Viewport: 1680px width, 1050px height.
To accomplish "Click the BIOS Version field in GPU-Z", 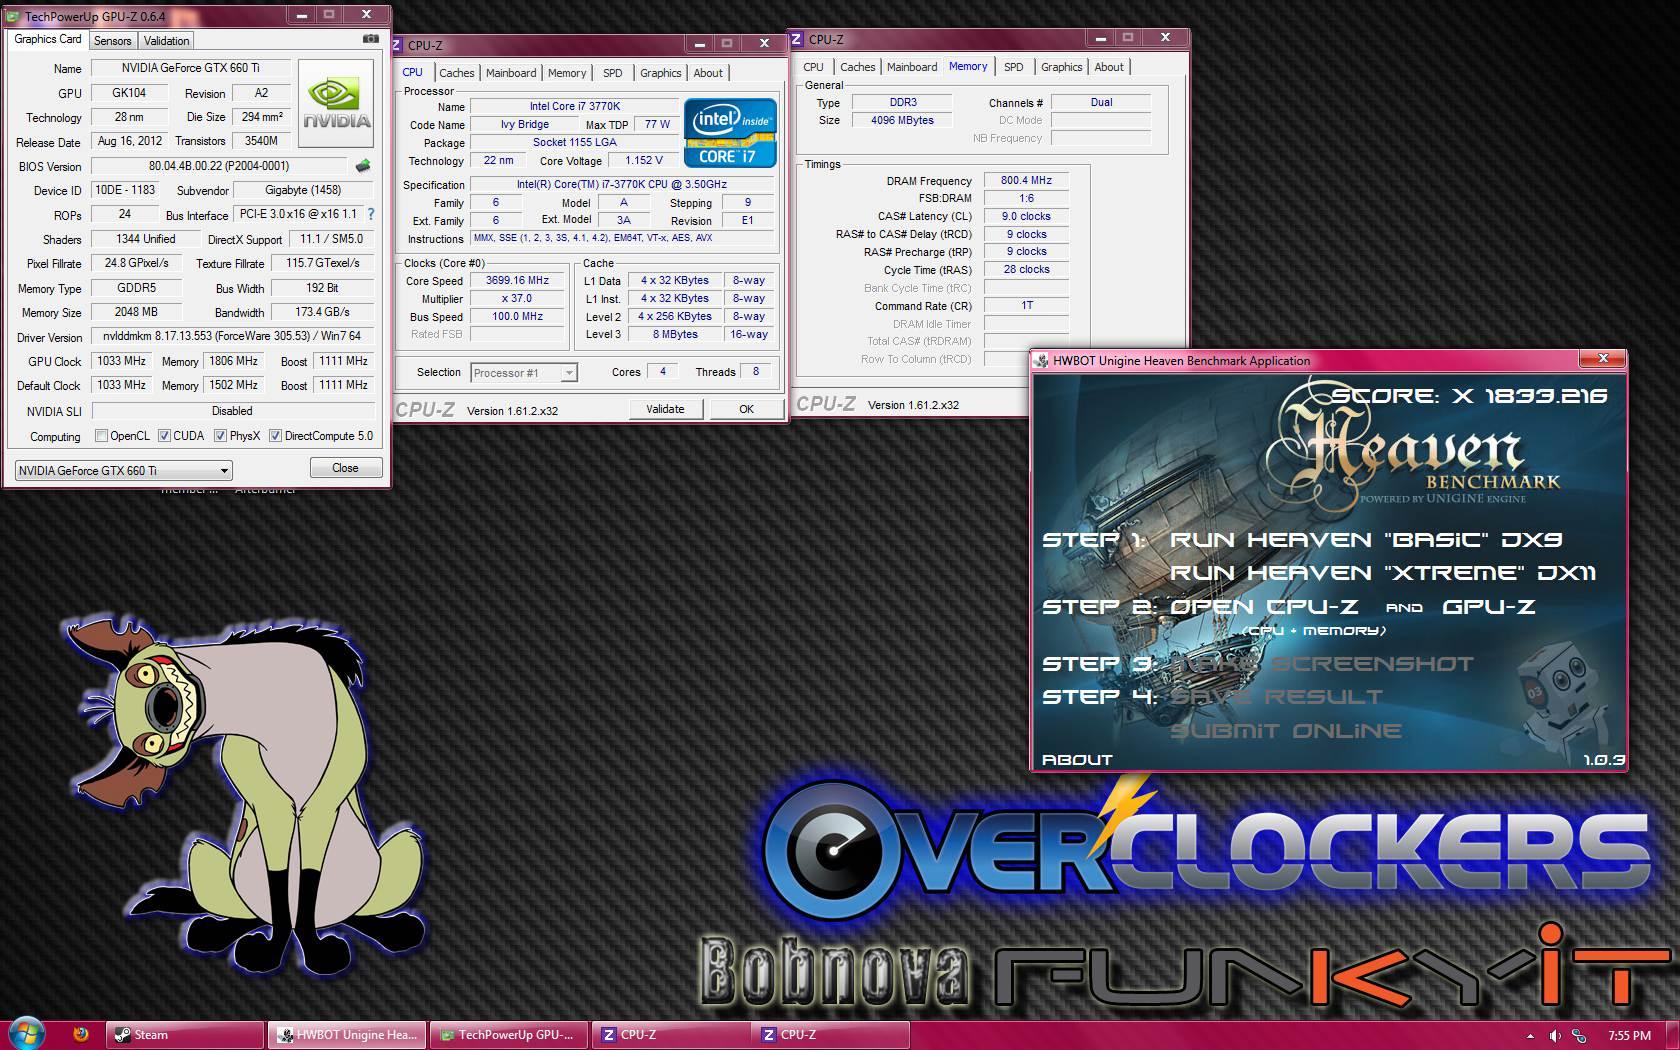I will point(219,166).
